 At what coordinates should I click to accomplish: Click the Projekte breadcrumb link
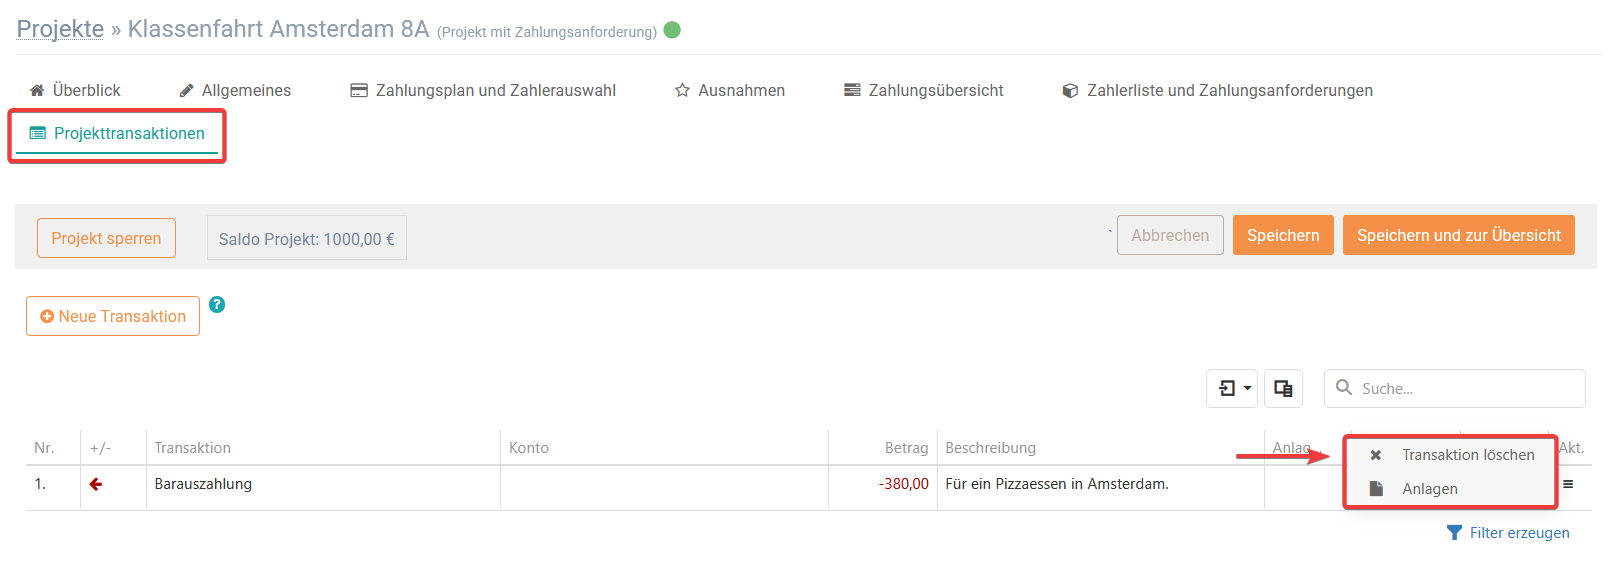(x=60, y=29)
